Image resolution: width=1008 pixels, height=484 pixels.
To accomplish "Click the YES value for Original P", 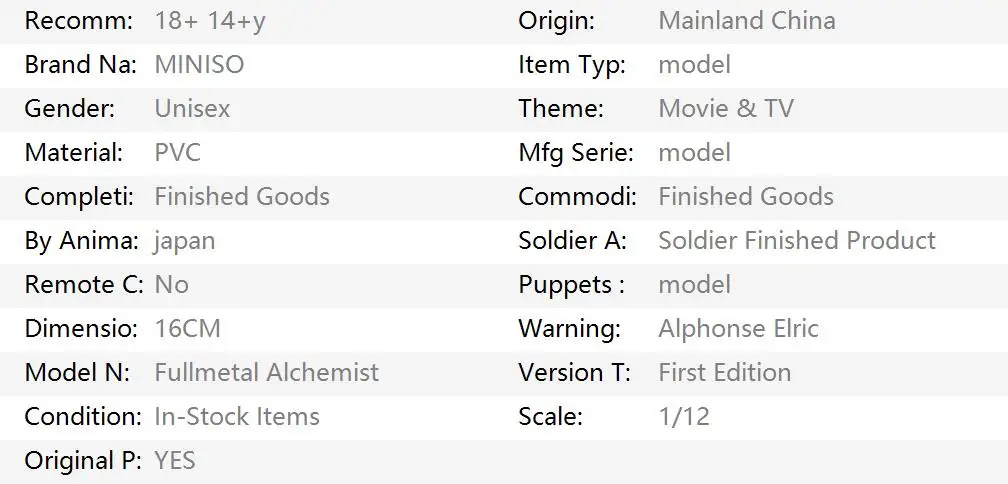I will pos(175,461).
